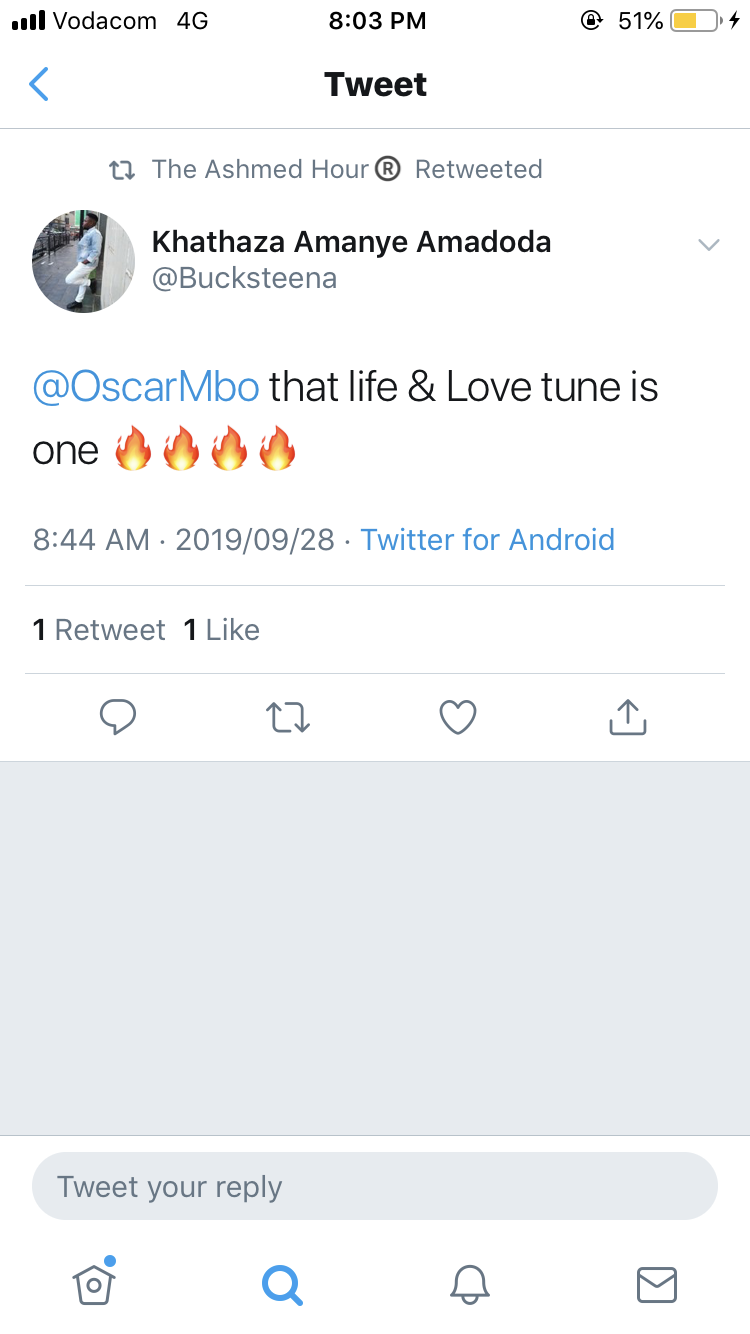Image resolution: width=750 pixels, height=1334 pixels.
Task: Open the Search tab magnifier icon
Action: point(282,1284)
